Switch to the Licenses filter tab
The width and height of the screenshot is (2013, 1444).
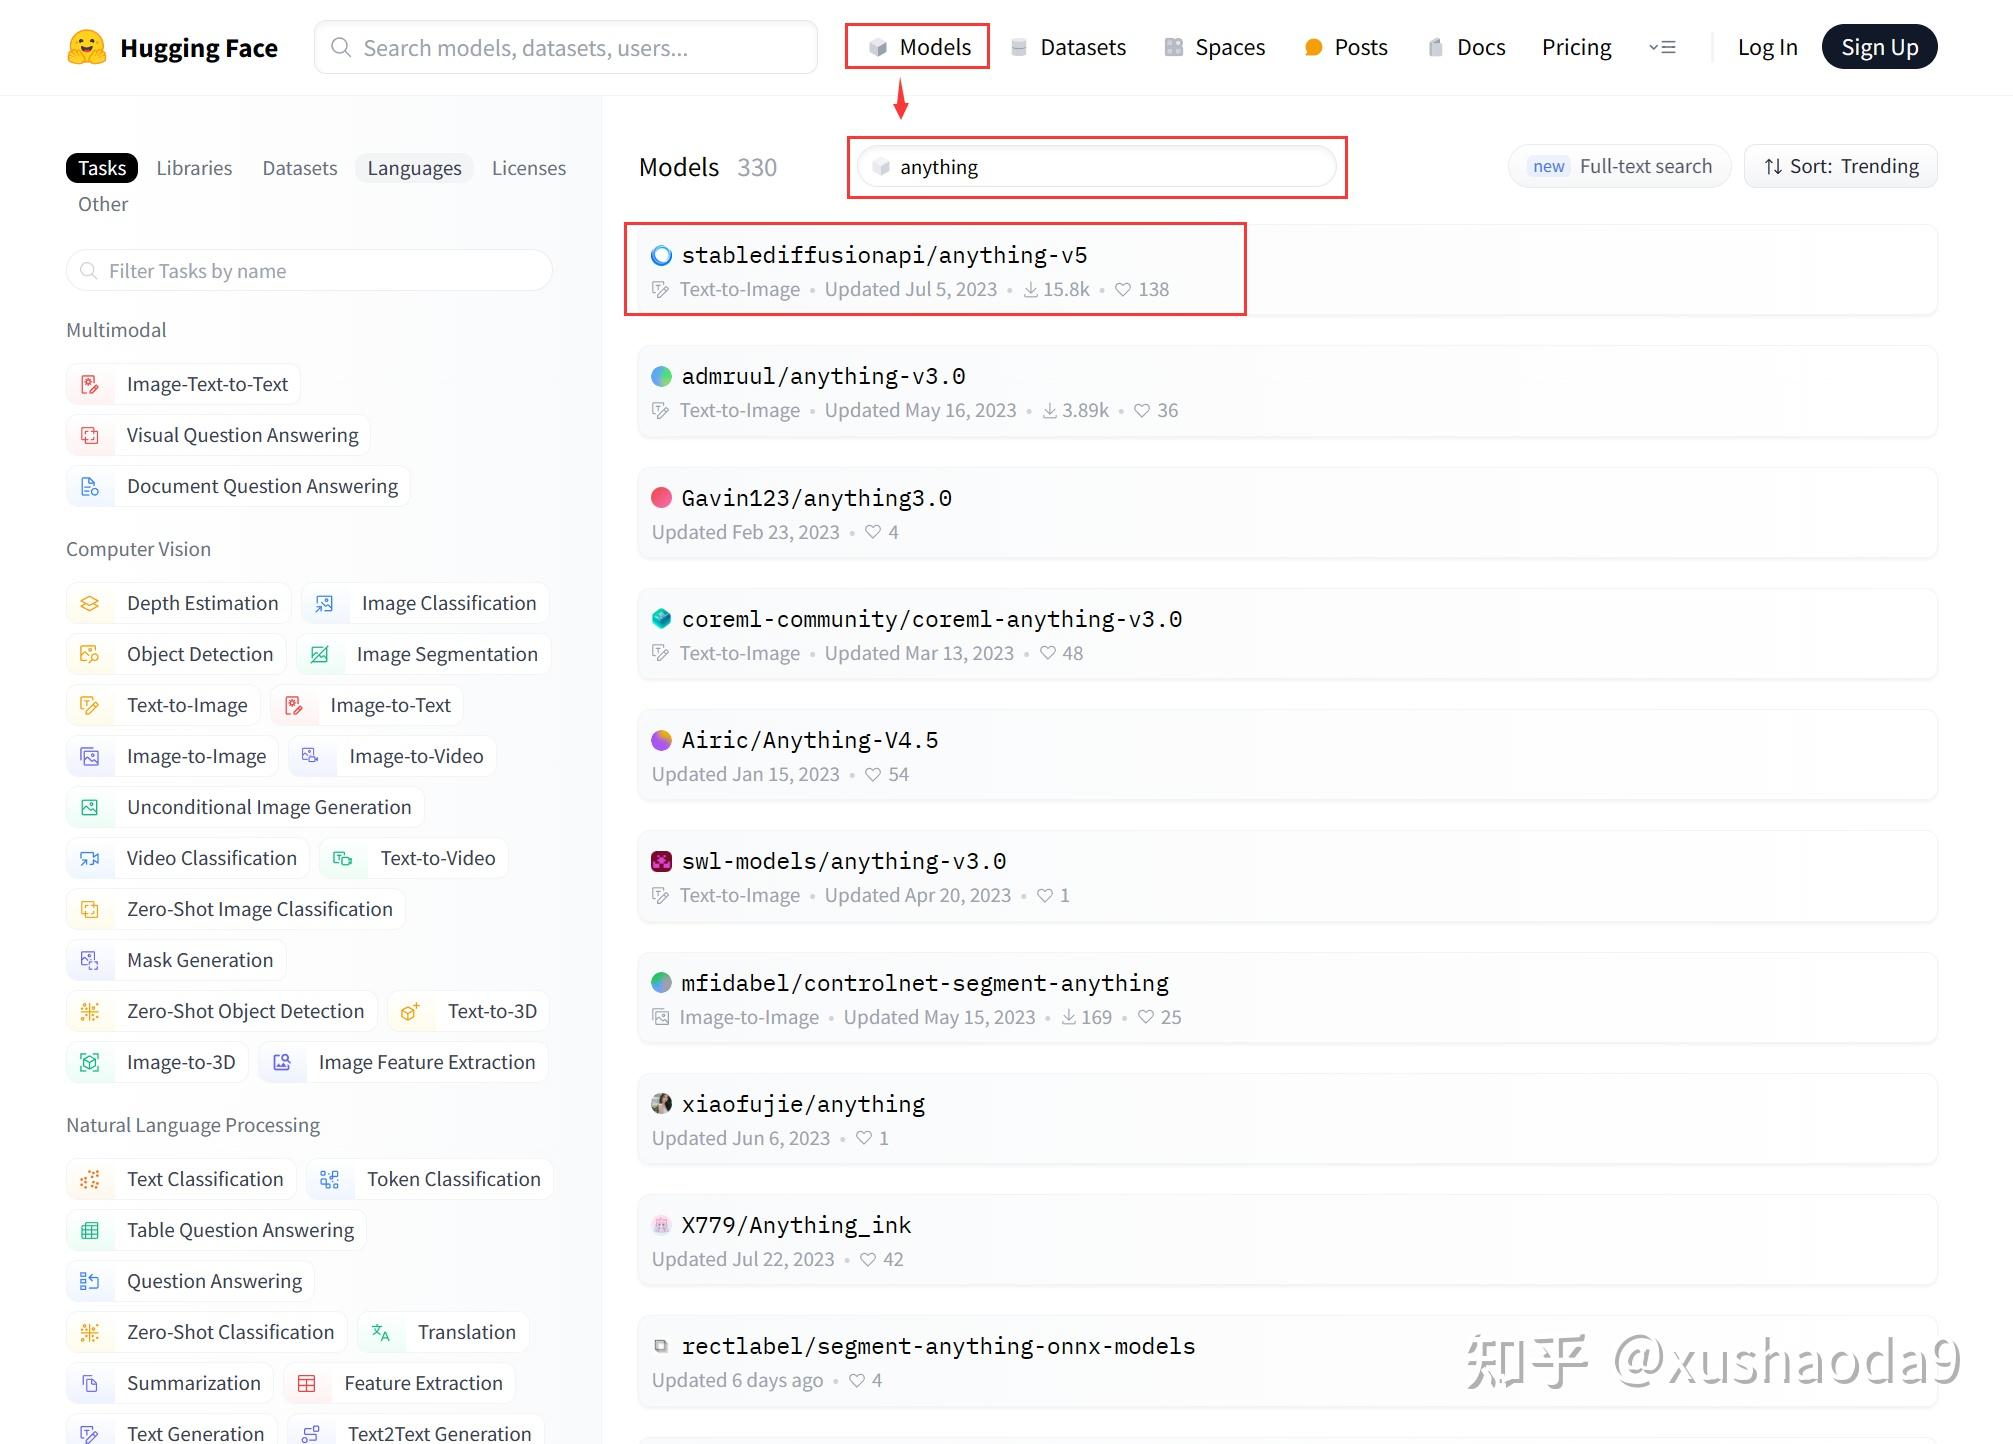528,168
